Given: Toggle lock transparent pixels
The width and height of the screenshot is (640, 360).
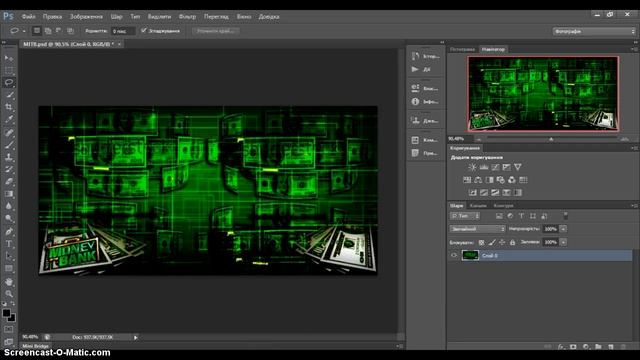Looking at the screenshot, I should 481,242.
